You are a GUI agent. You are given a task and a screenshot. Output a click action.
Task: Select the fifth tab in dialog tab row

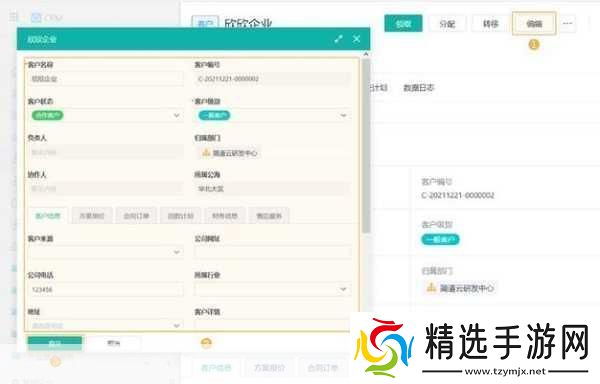tap(225, 216)
